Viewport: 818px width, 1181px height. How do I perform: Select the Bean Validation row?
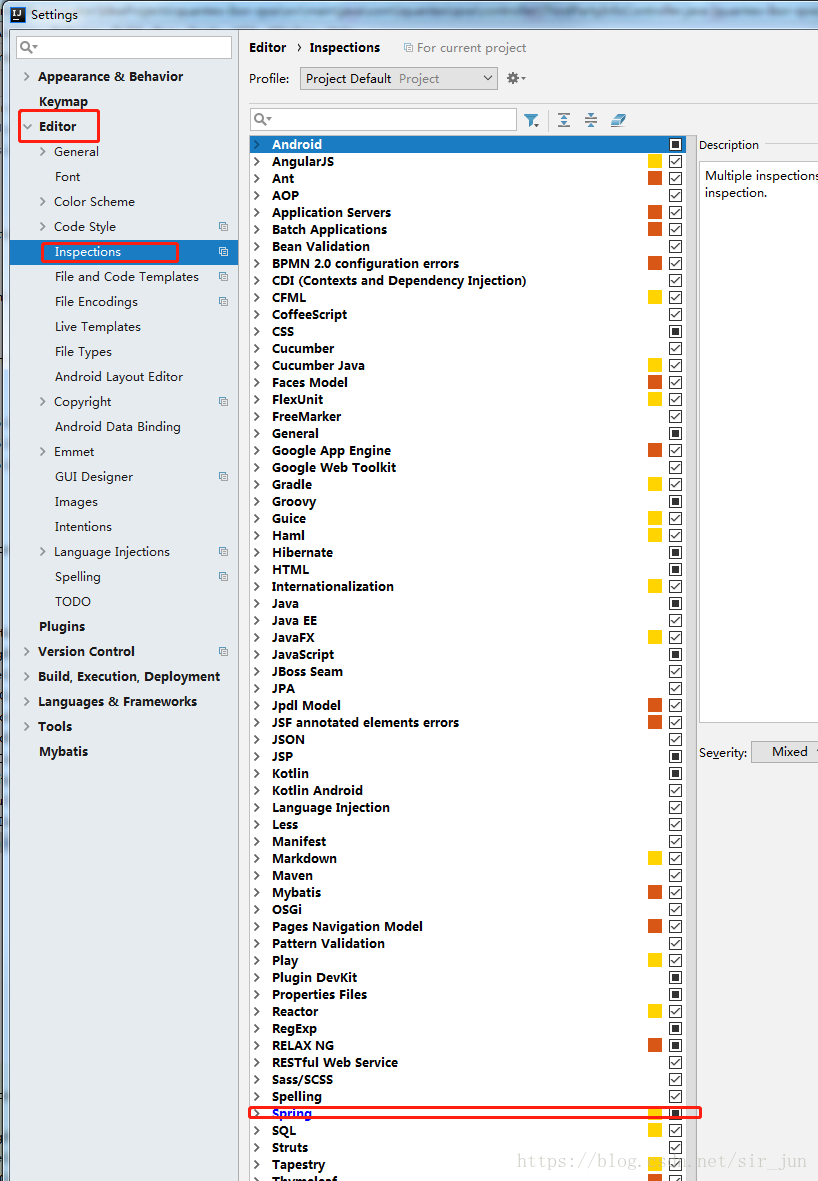[x=469, y=246]
